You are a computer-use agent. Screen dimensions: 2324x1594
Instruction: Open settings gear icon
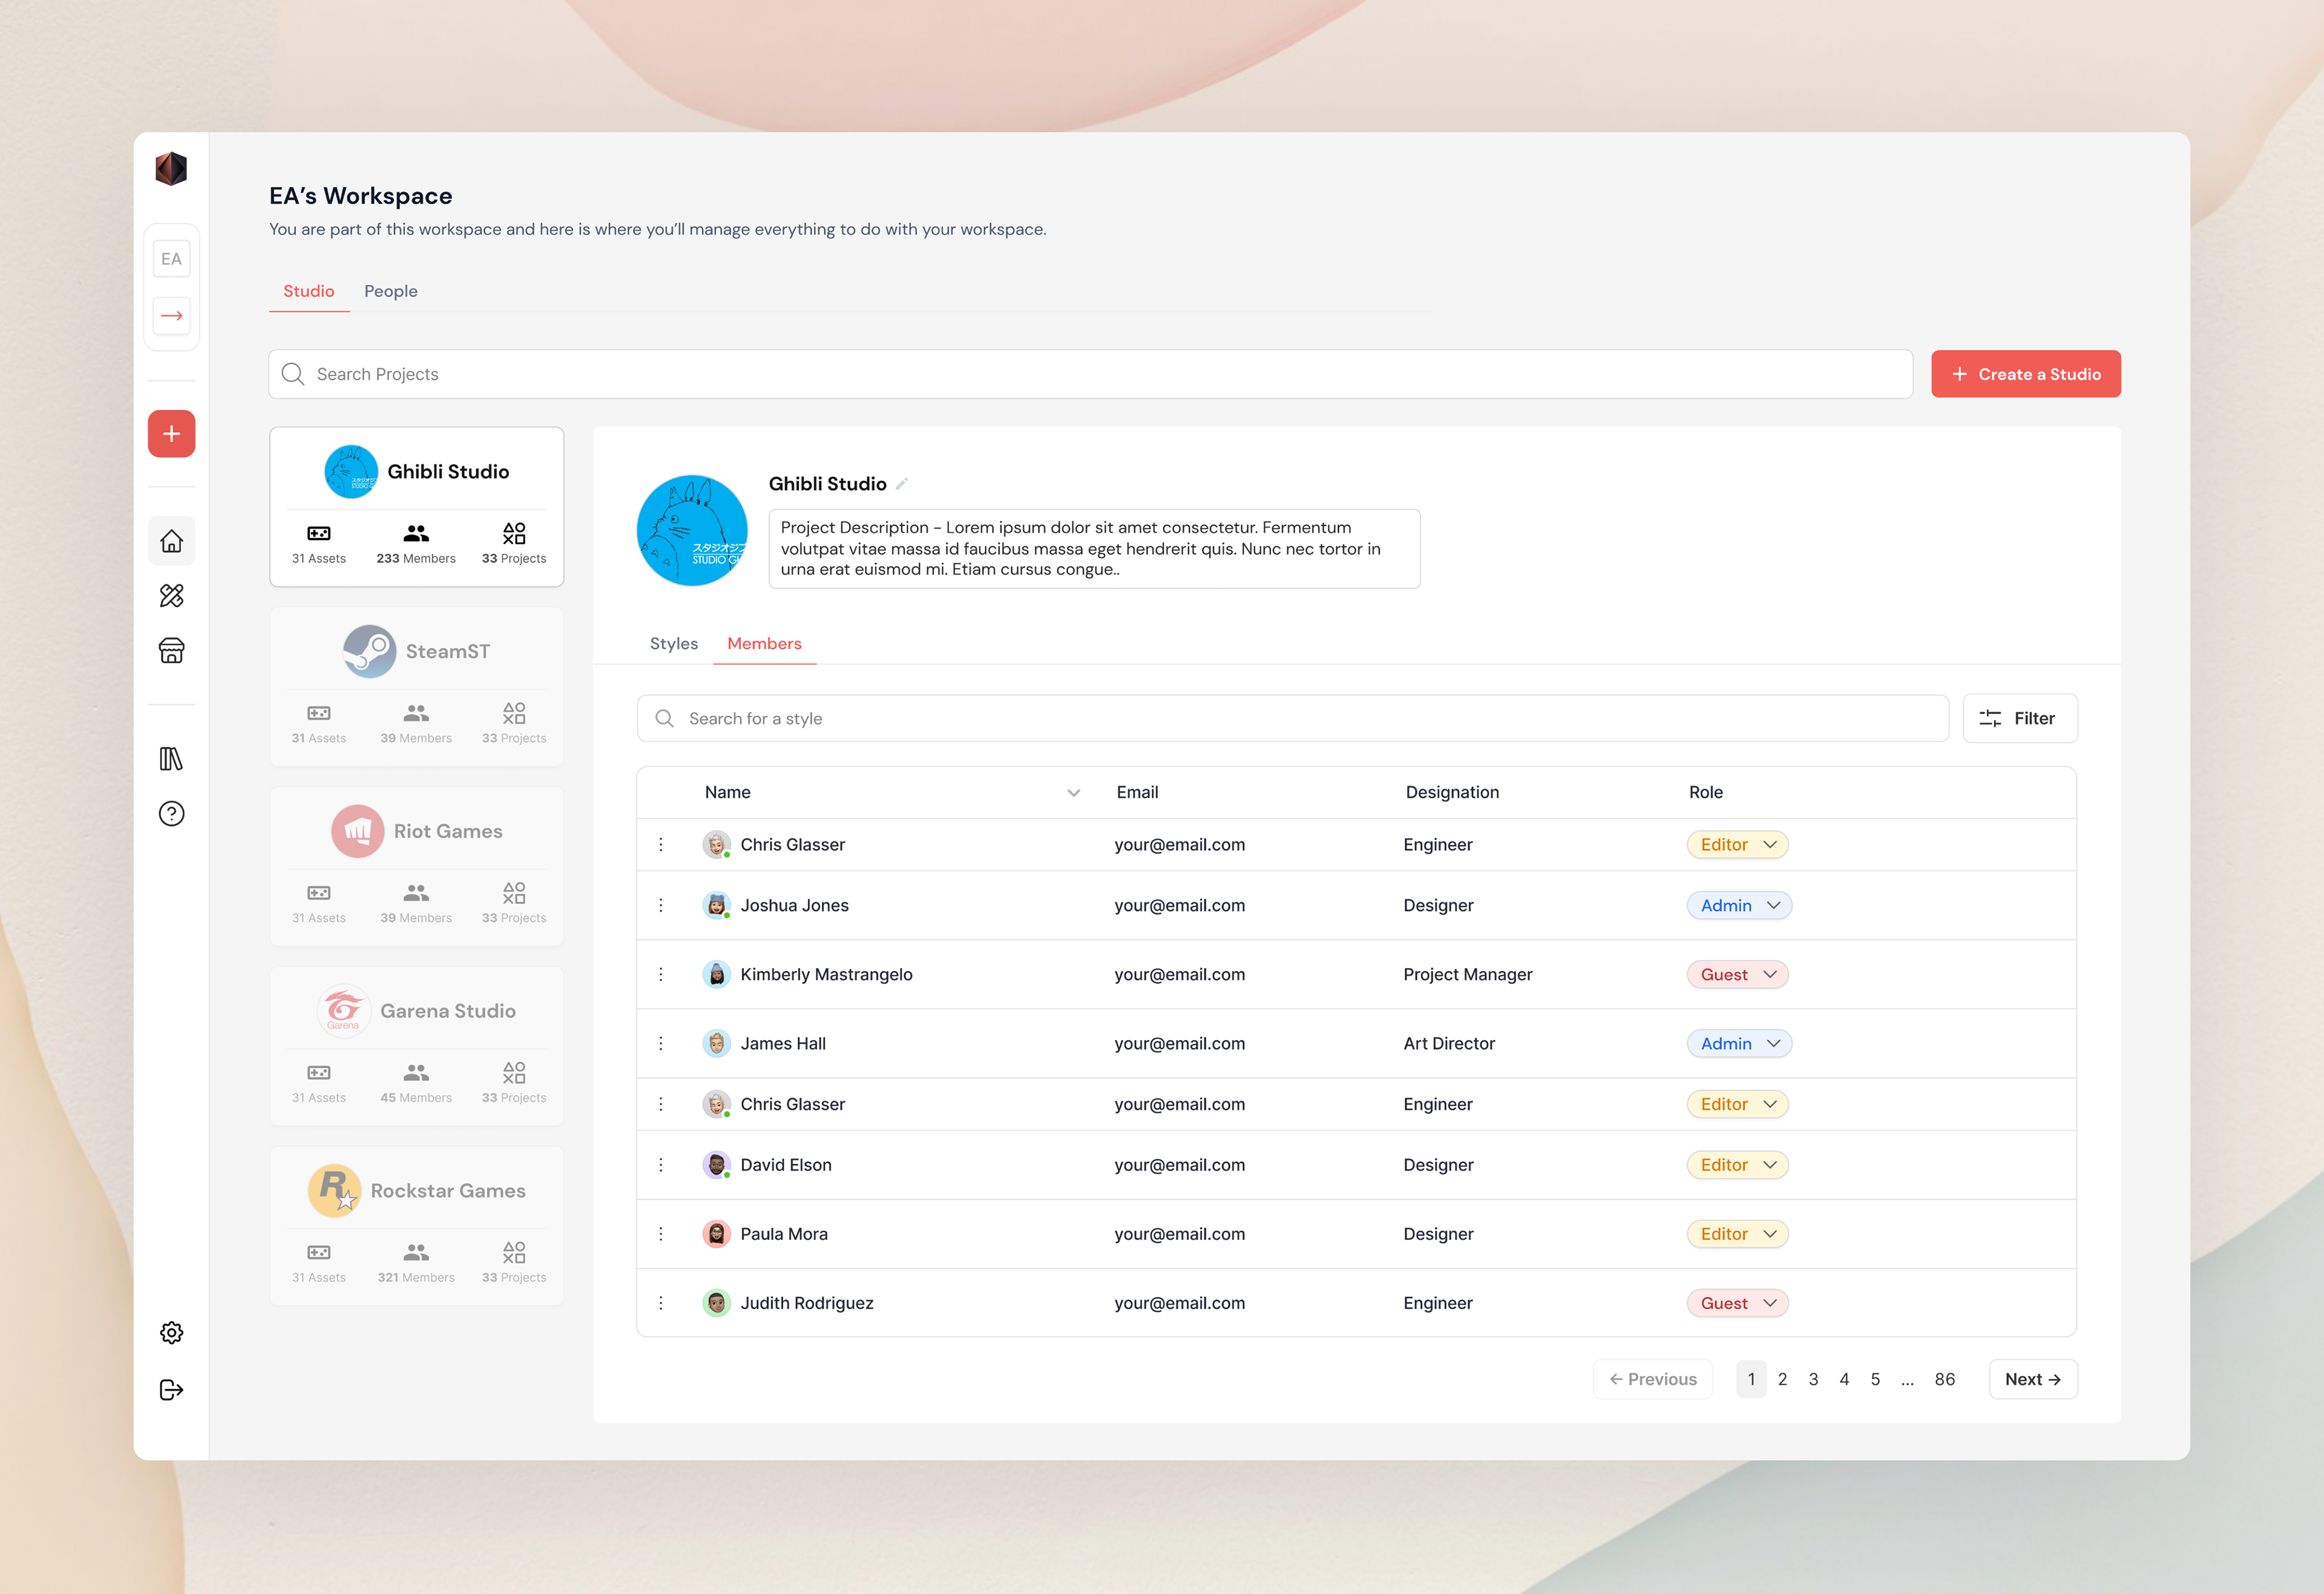click(171, 1333)
